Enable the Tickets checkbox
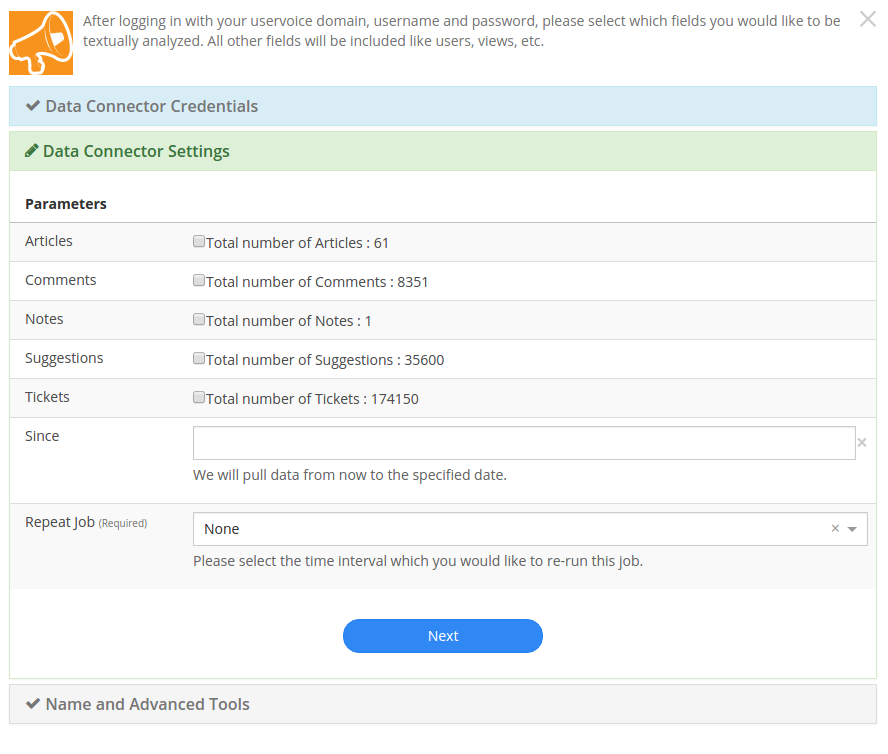The width and height of the screenshot is (888, 754). [x=199, y=397]
